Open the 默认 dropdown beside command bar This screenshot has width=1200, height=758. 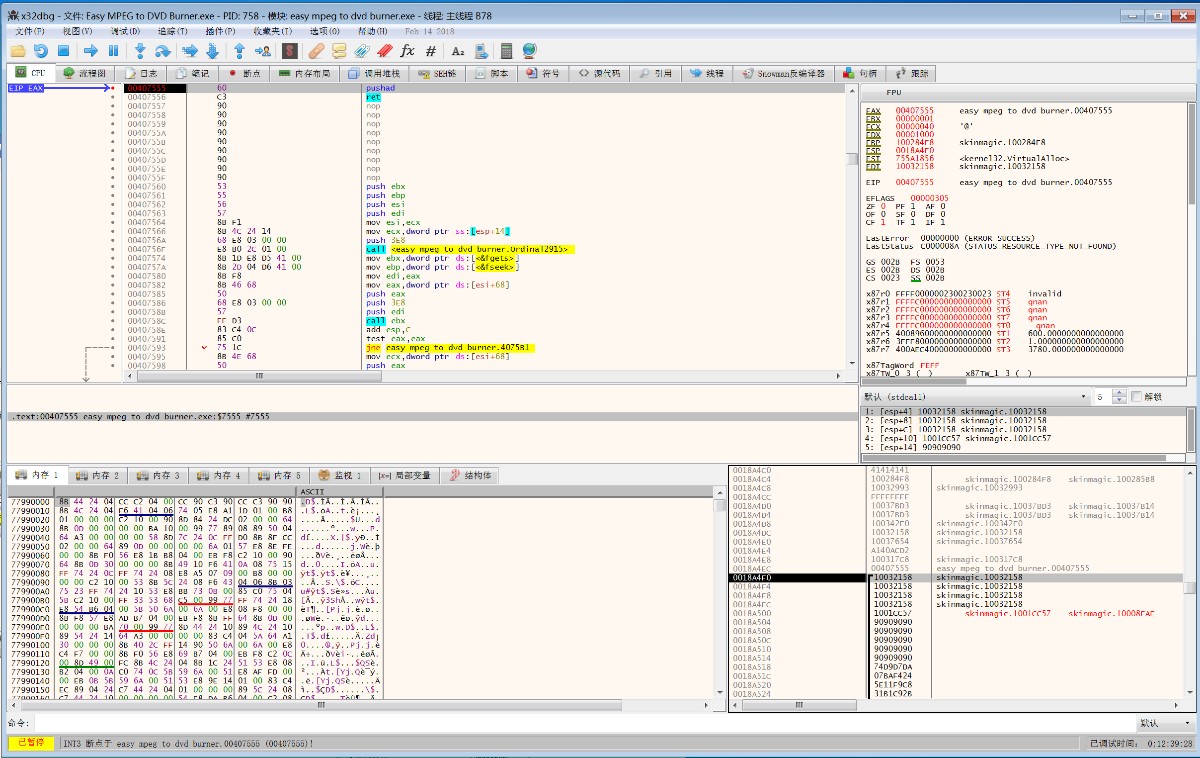pyautogui.click(x=1163, y=723)
